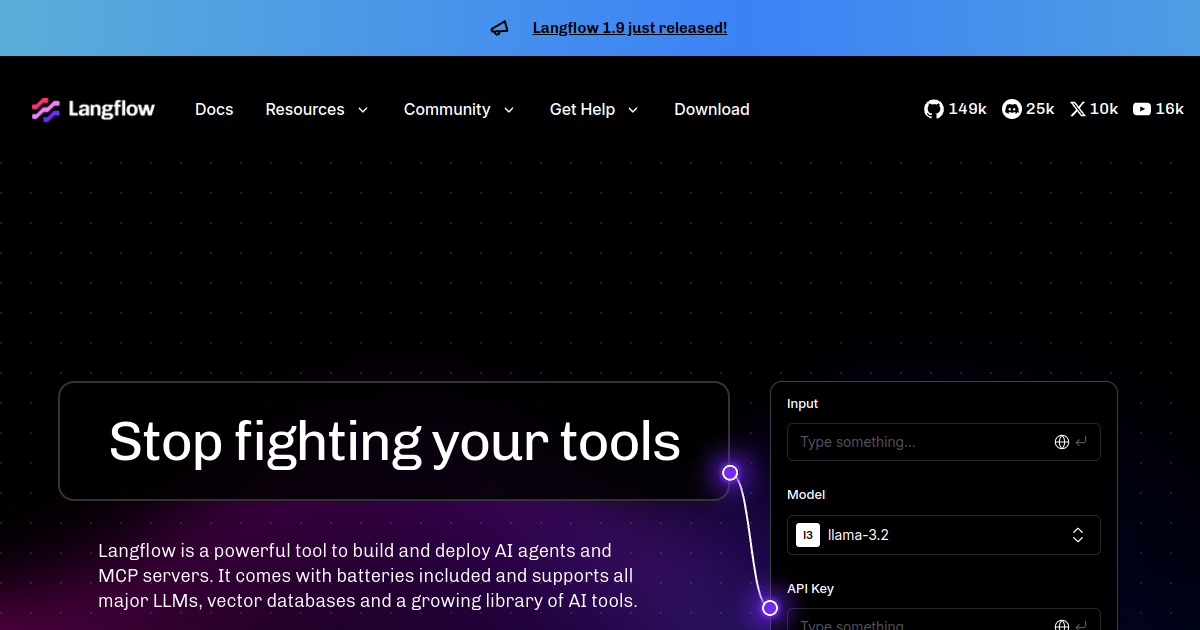Click the 'Input' field label
Image resolution: width=1200 pixels, height=630 pixels.
[803, 404]
